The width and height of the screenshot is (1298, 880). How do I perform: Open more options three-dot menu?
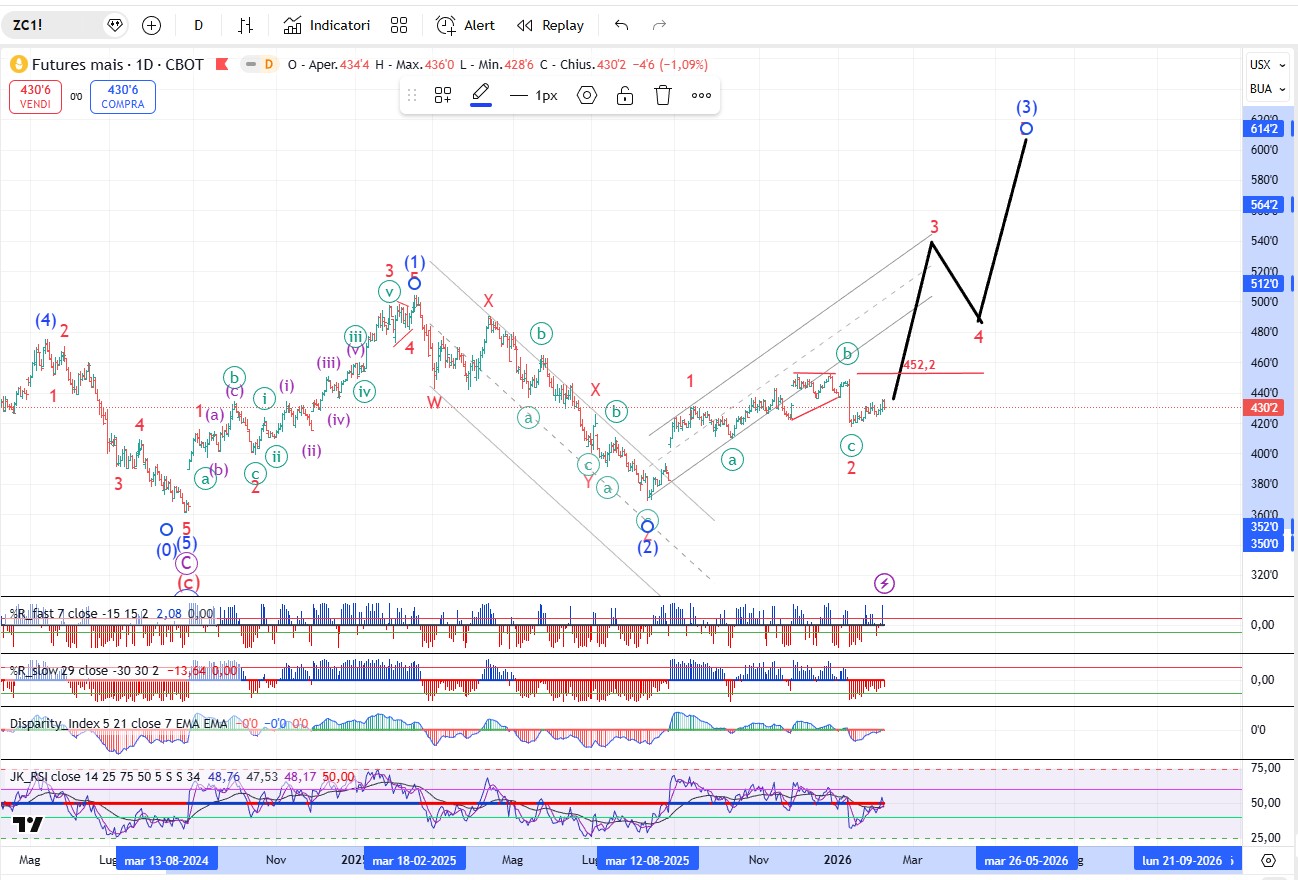tap(701, 95)
